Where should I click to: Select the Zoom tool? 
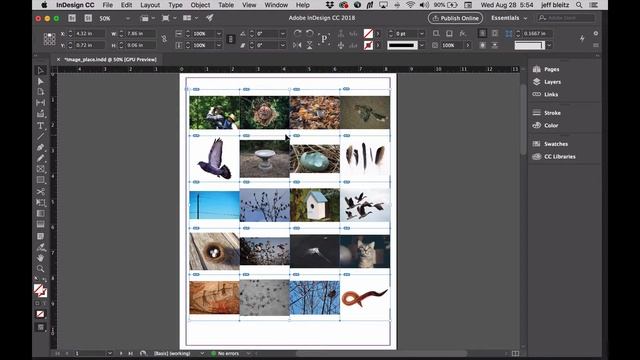click(x=40, y=269)
